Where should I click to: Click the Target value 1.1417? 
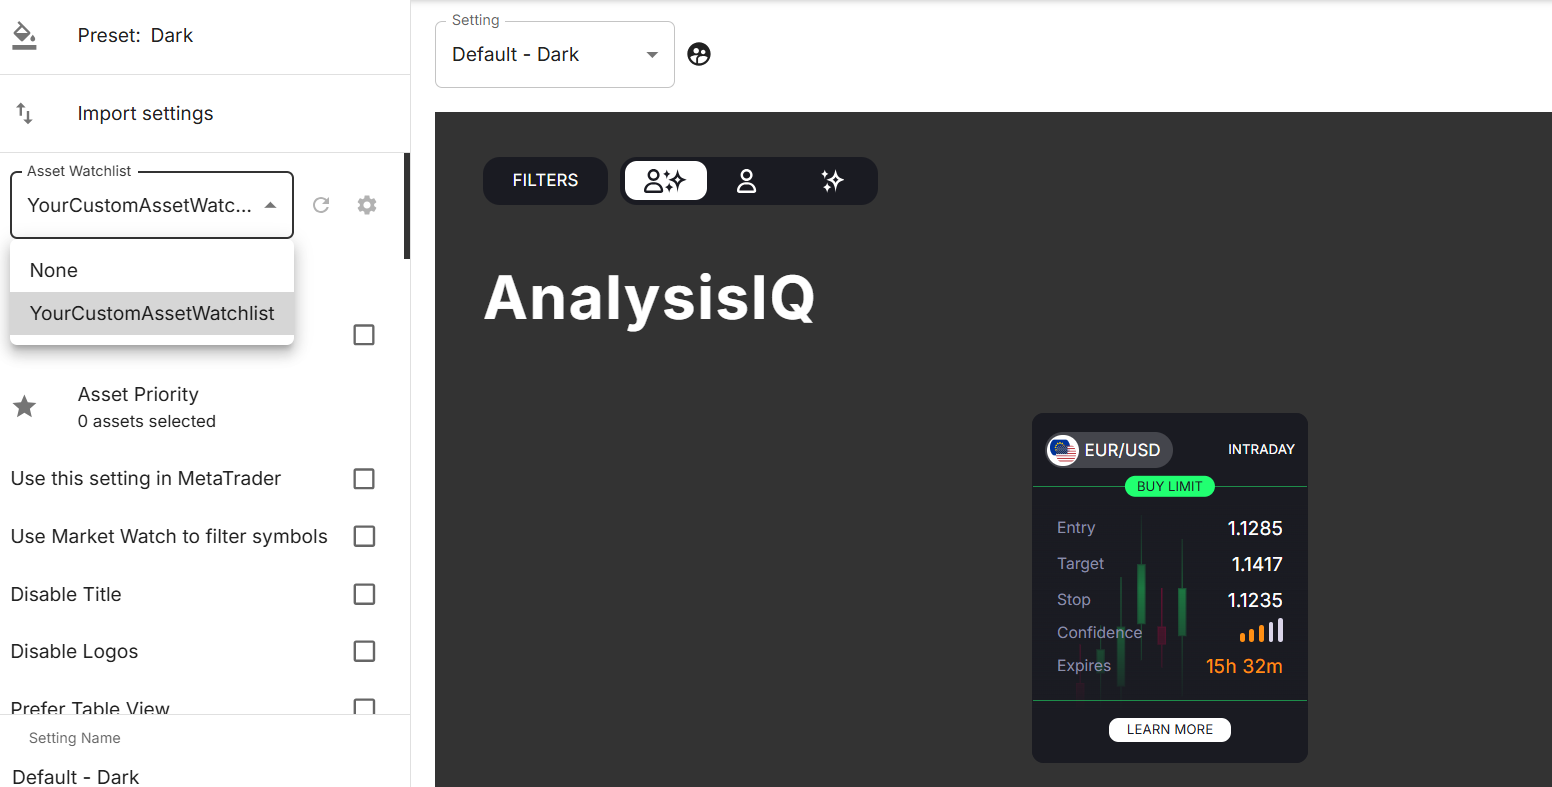1257,565
